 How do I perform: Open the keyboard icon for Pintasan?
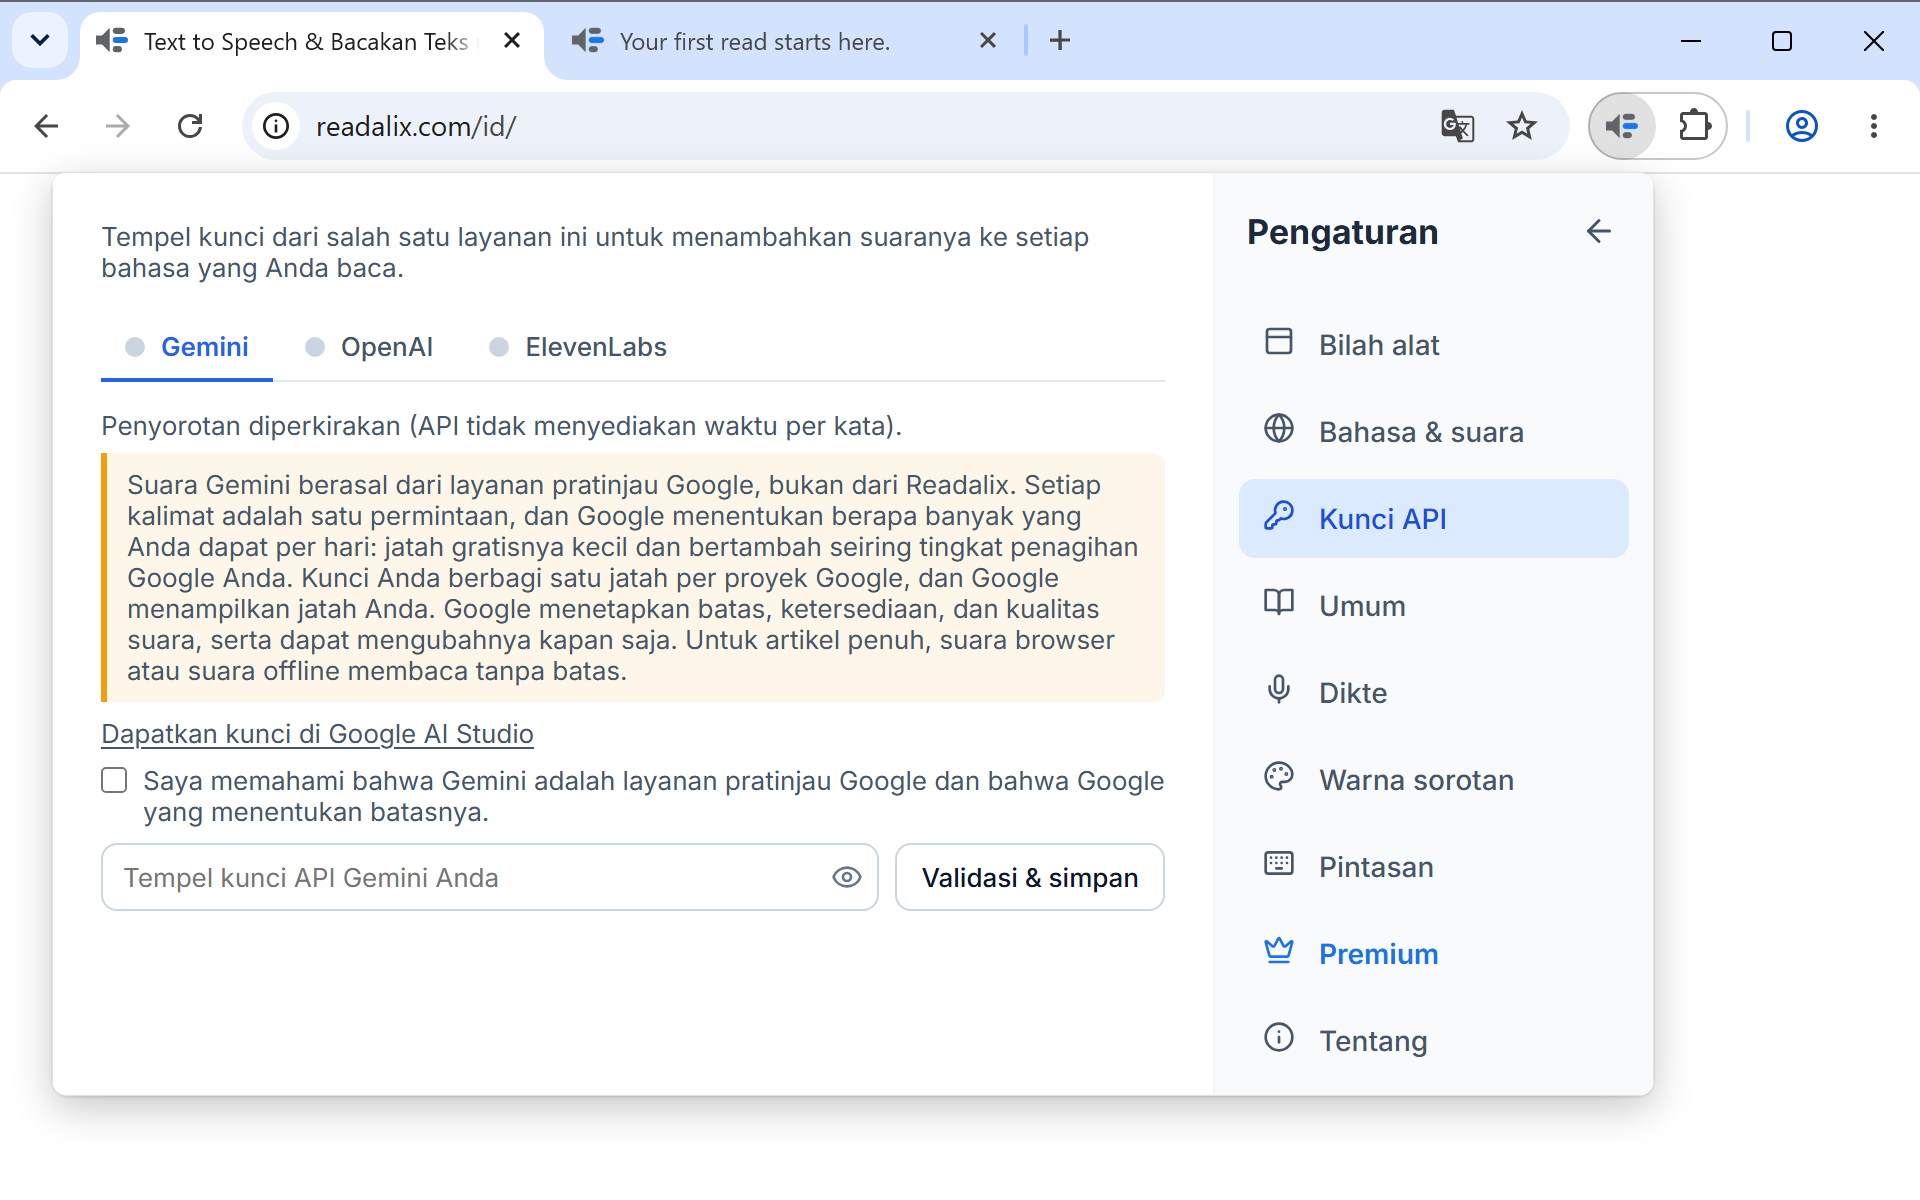1278,863
